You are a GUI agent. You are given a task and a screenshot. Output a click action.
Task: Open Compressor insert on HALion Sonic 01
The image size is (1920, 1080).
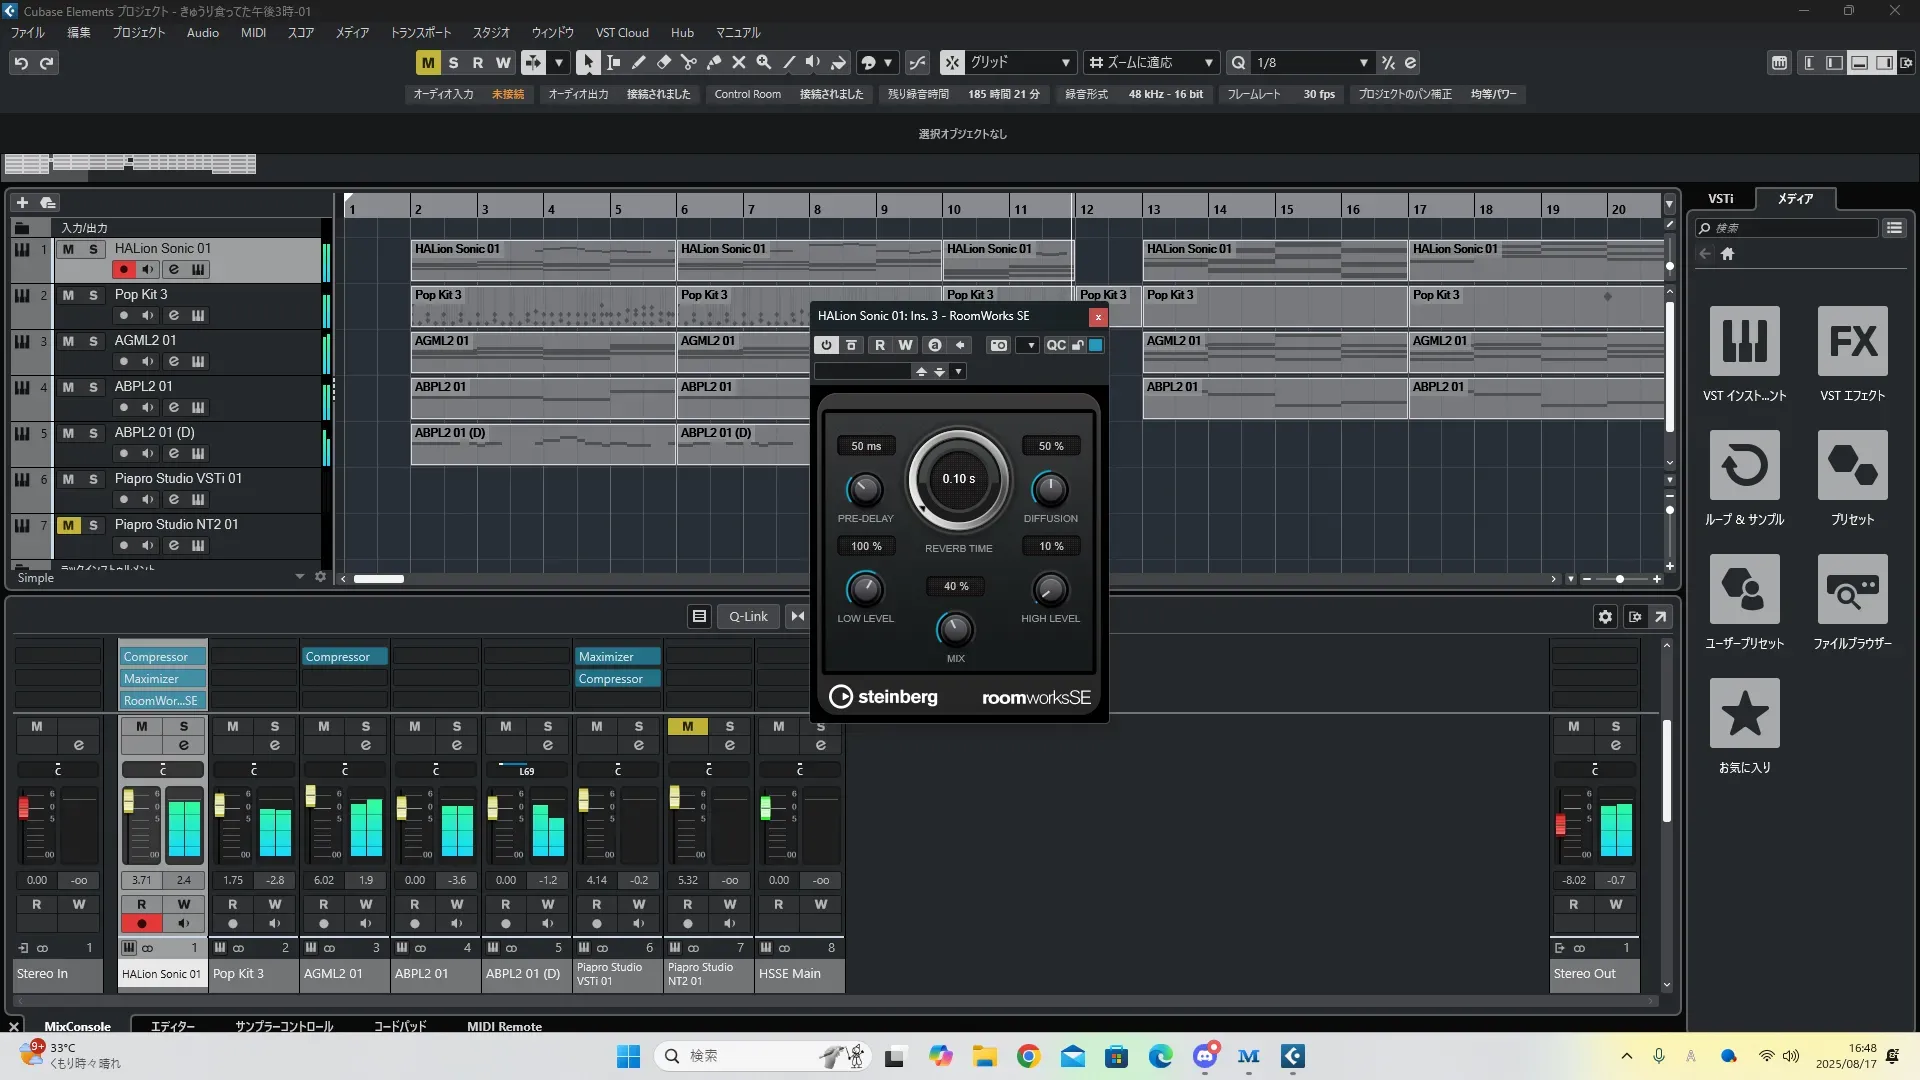[x=162, y=657]
